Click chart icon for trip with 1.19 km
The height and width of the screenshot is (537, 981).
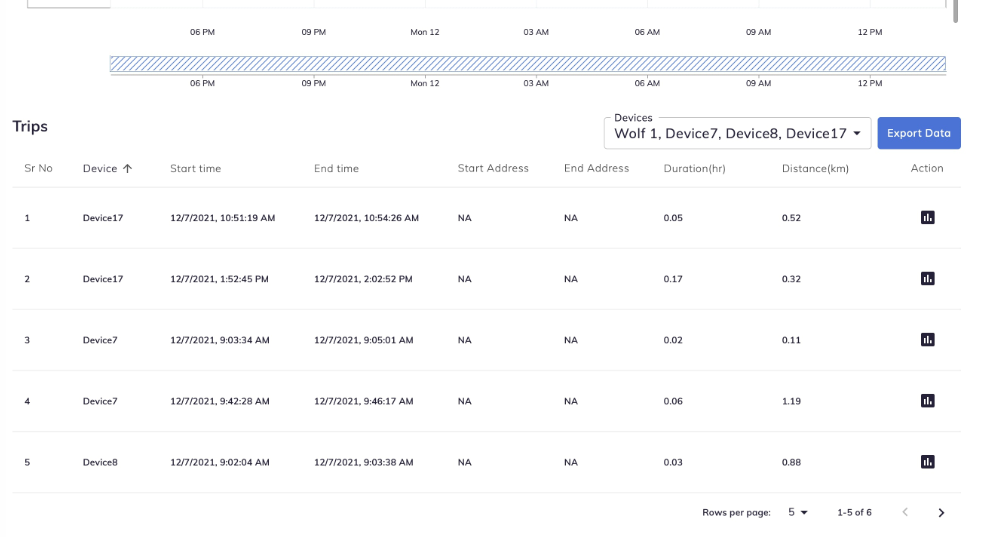pos(927,401)
